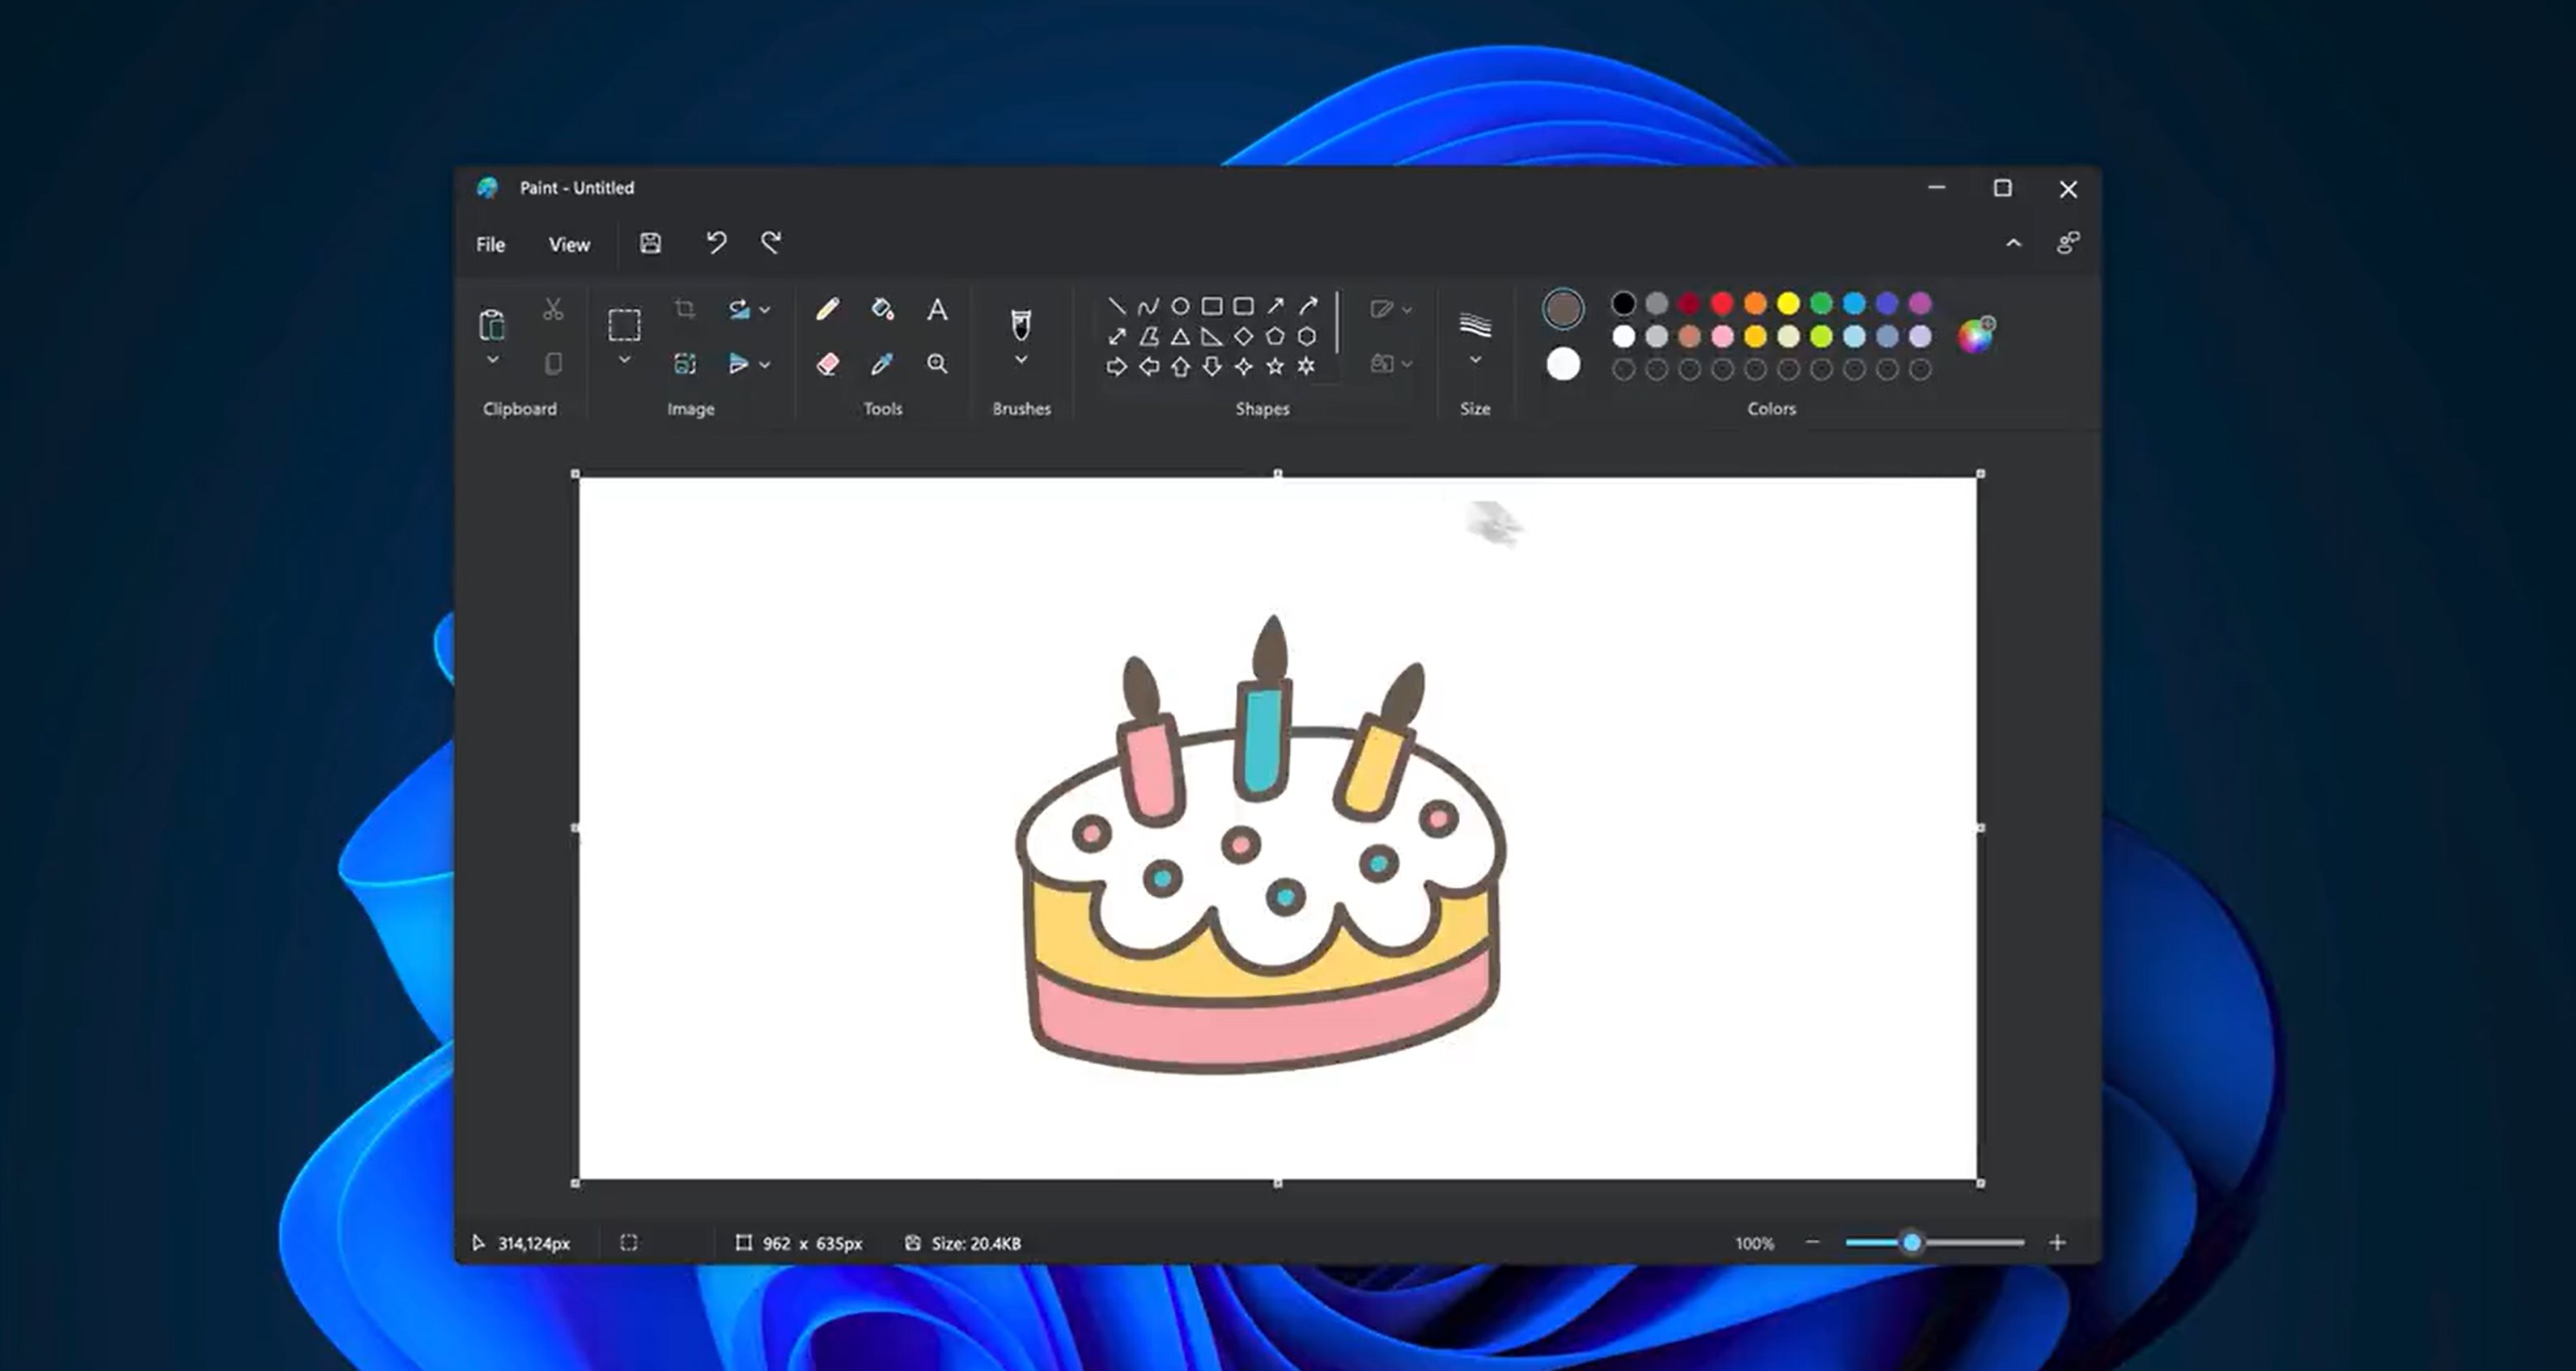Collapse the ribbon with chevron

(x=2013, y=243)
